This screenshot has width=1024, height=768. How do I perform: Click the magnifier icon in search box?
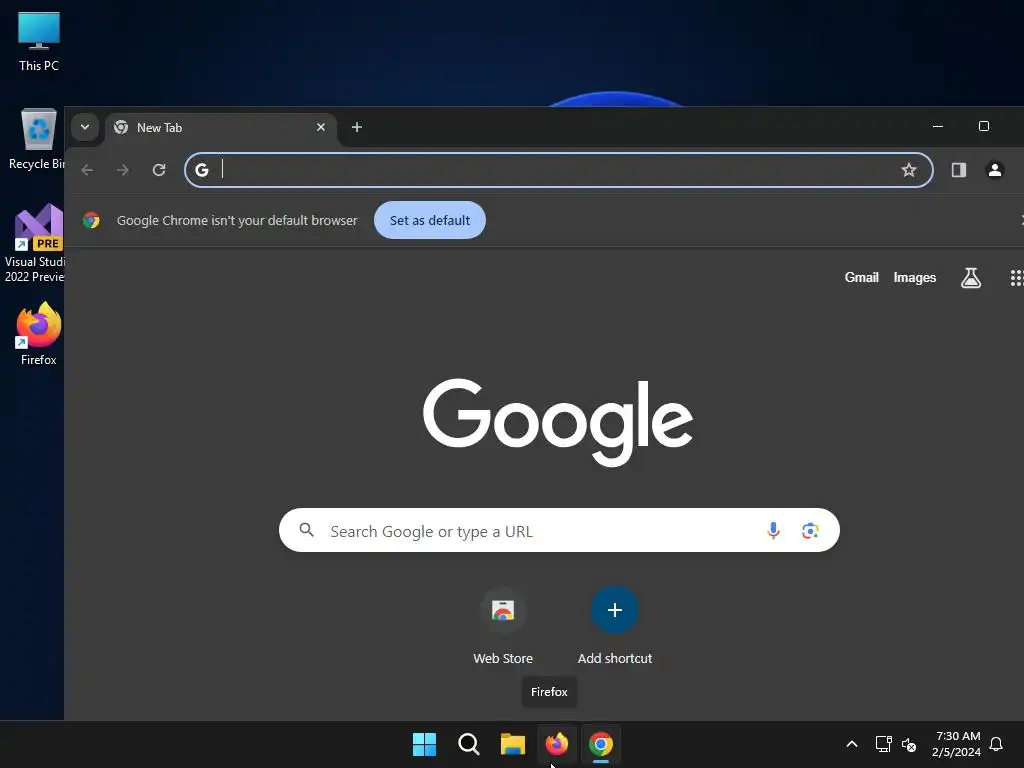click(x=306, y=530)
